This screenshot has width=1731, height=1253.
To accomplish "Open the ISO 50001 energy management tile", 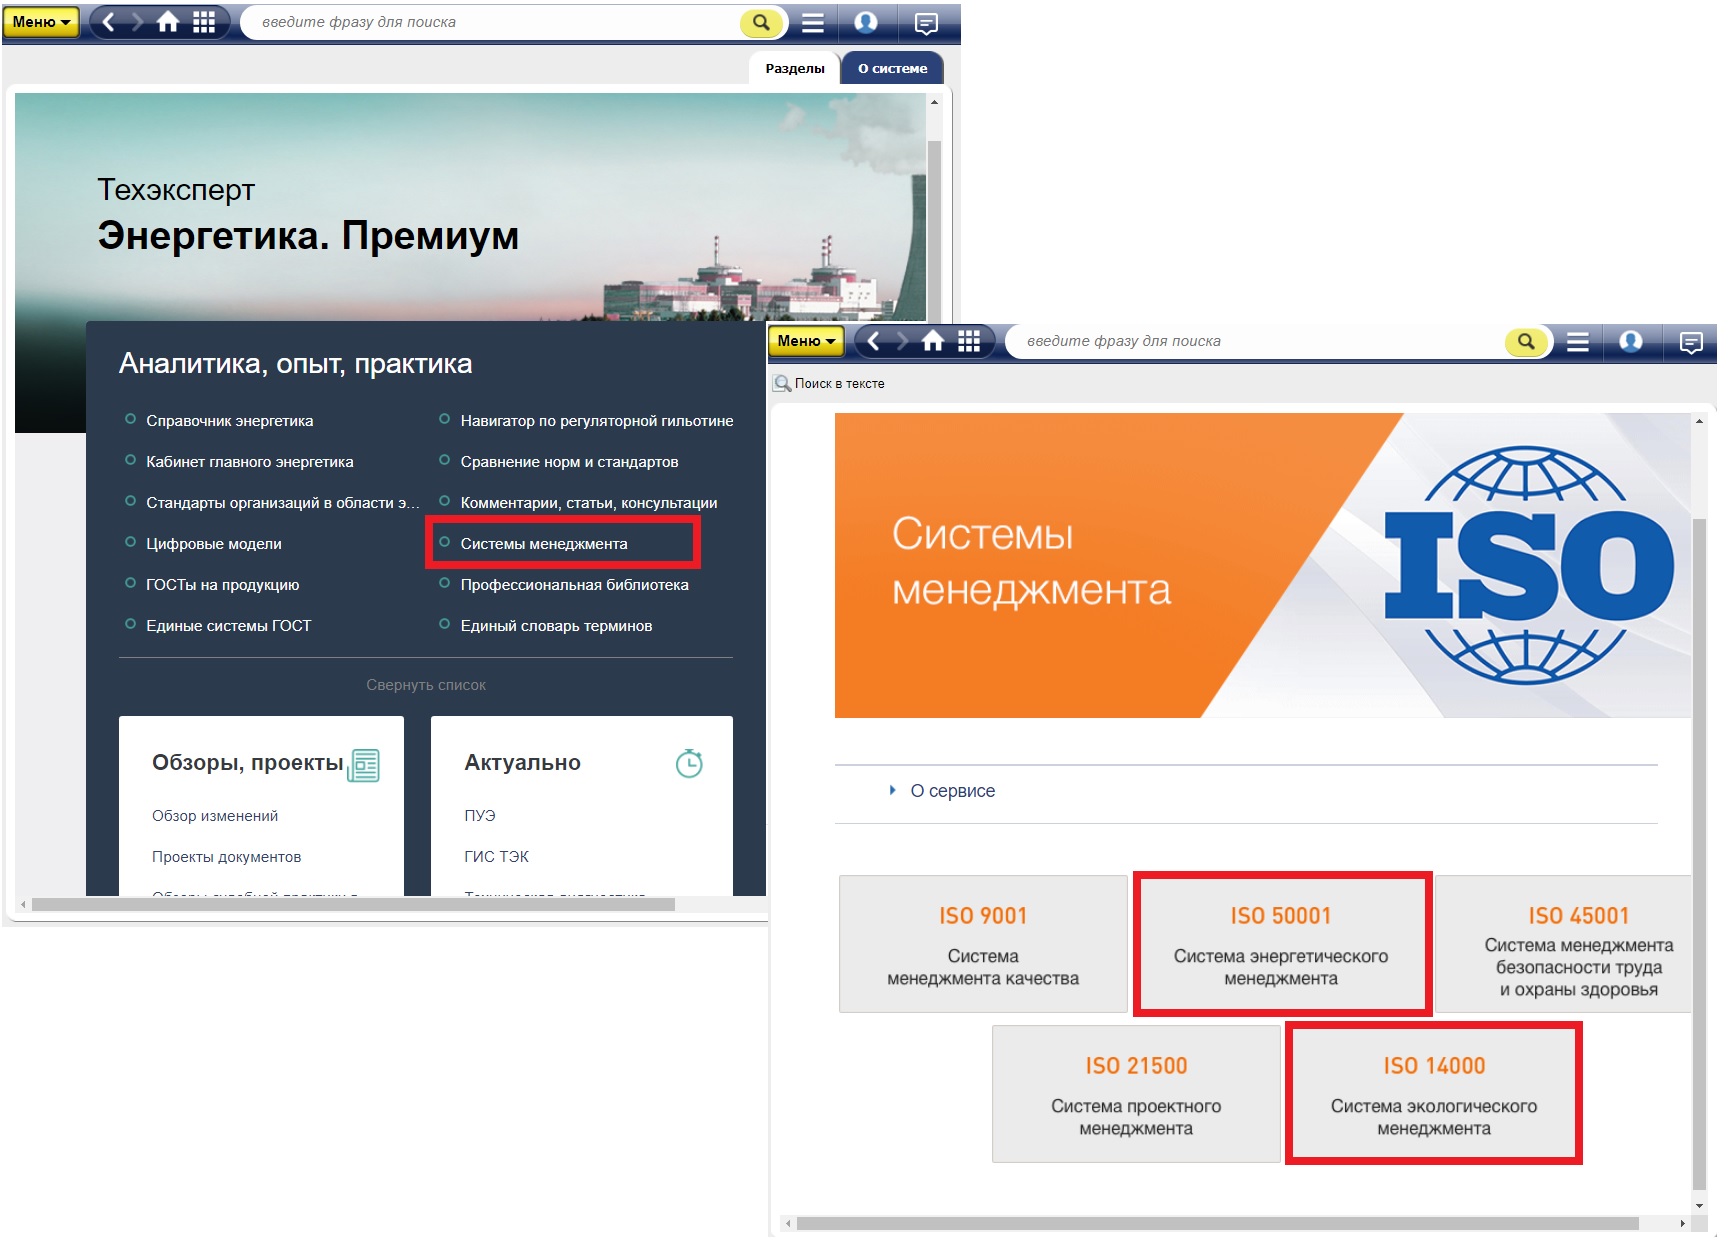I will 1281,945.
